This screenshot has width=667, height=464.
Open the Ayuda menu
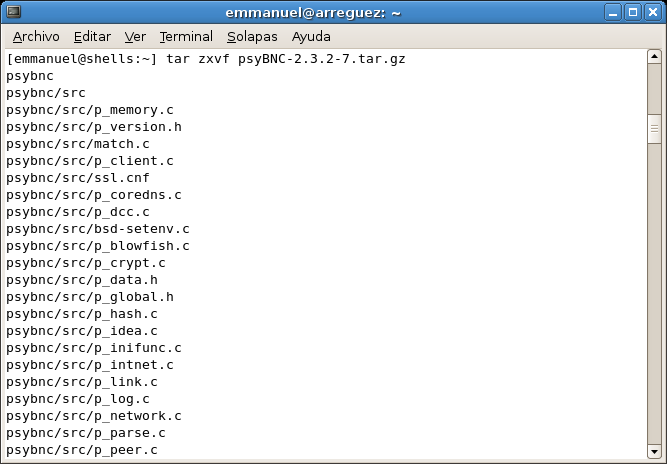pyautogui.click(x=311, y=37)
